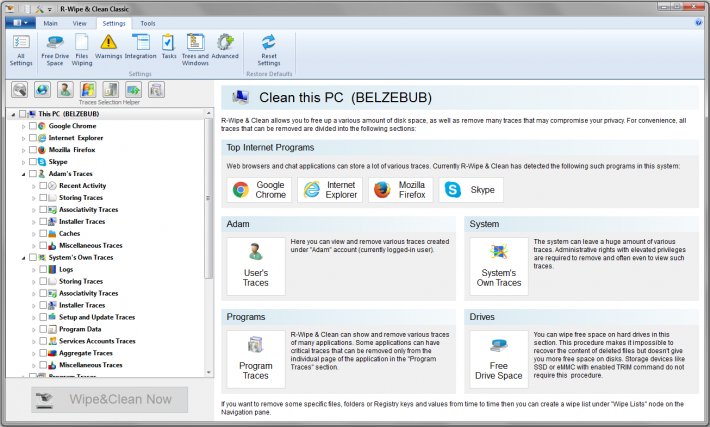Screen dimensions: 710x427
Task: Collapse the Adam's Traces node
Action: 23,174
